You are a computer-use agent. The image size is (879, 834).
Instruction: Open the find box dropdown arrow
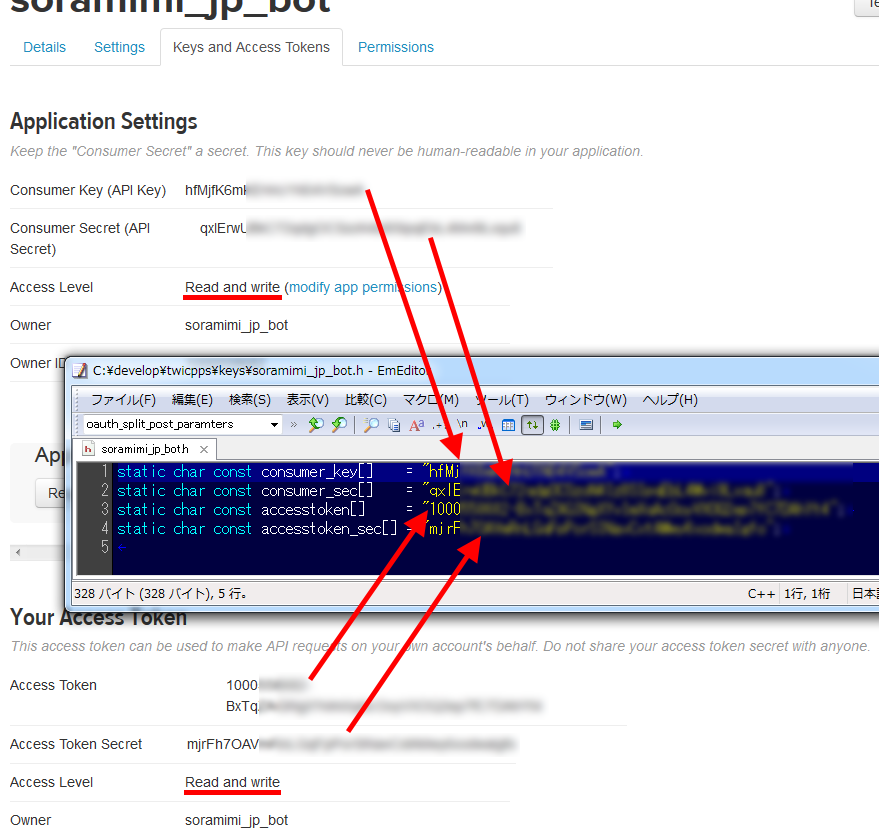coord(274,425)
